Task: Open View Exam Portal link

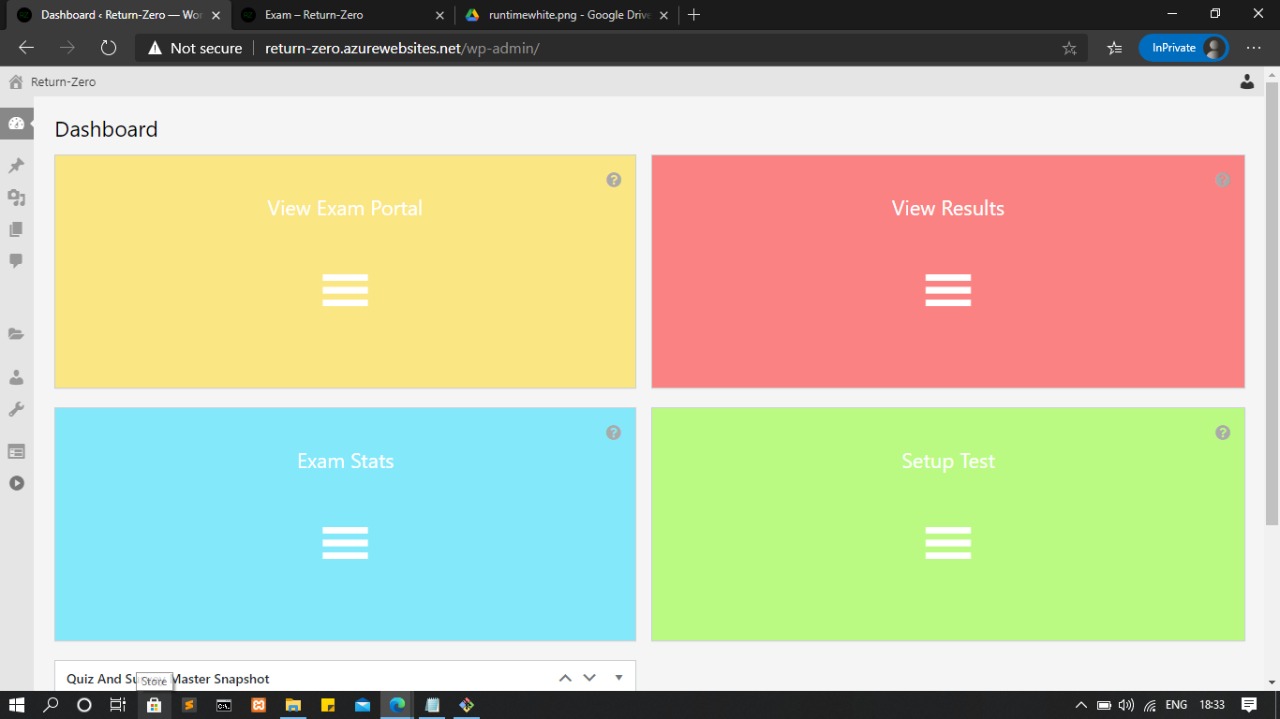Action: tap(345, 208)
